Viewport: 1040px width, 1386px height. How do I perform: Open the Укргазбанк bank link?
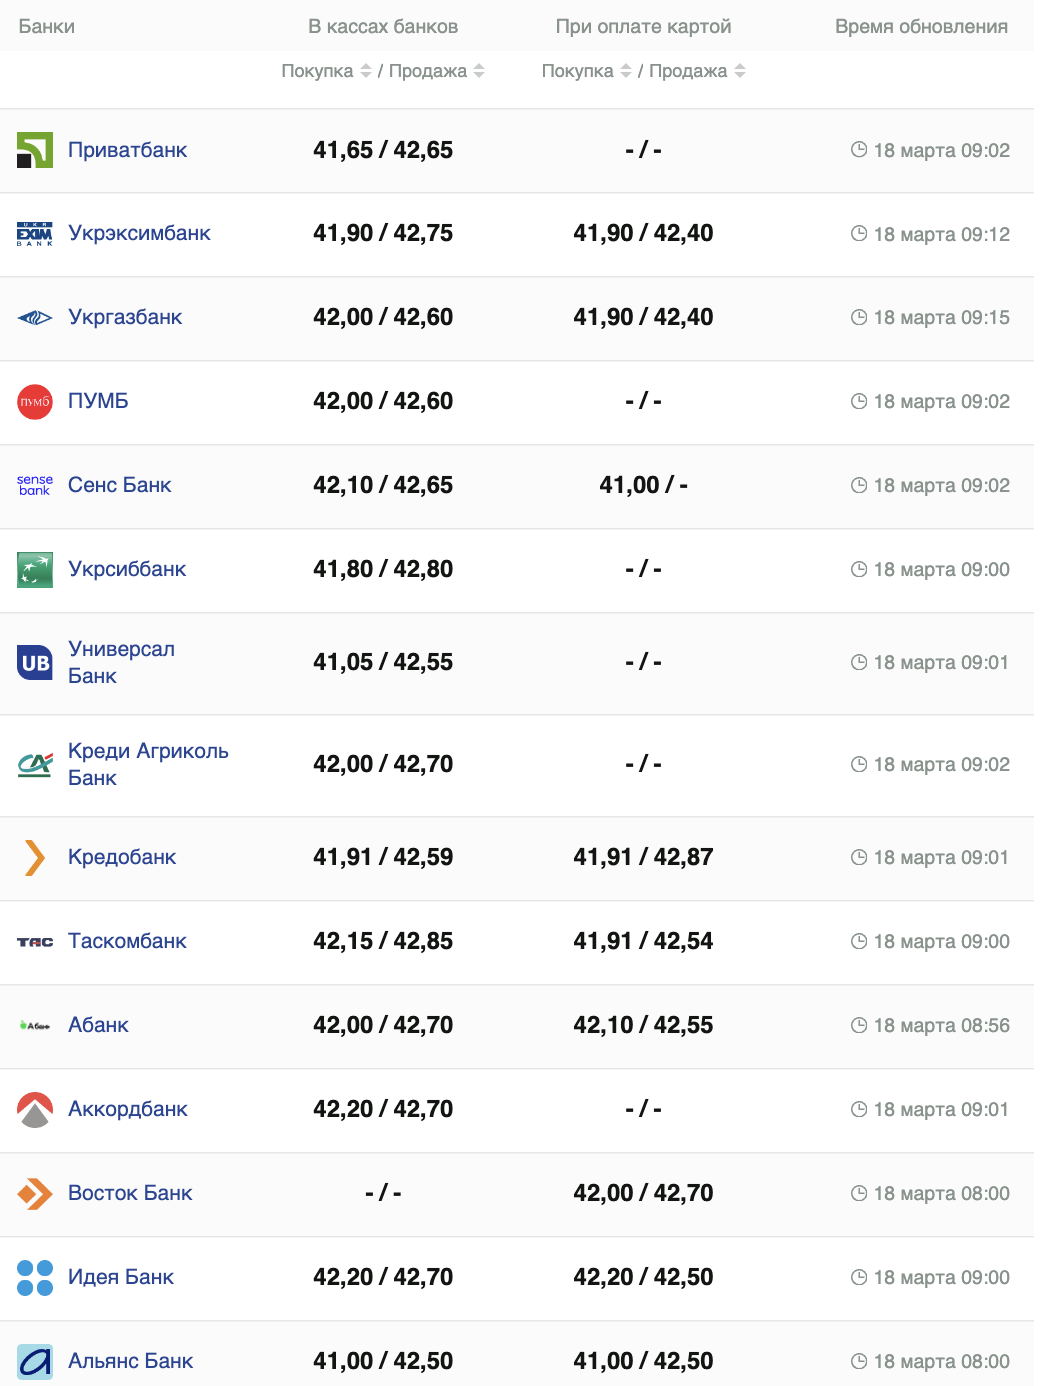(x=125, y=317)
